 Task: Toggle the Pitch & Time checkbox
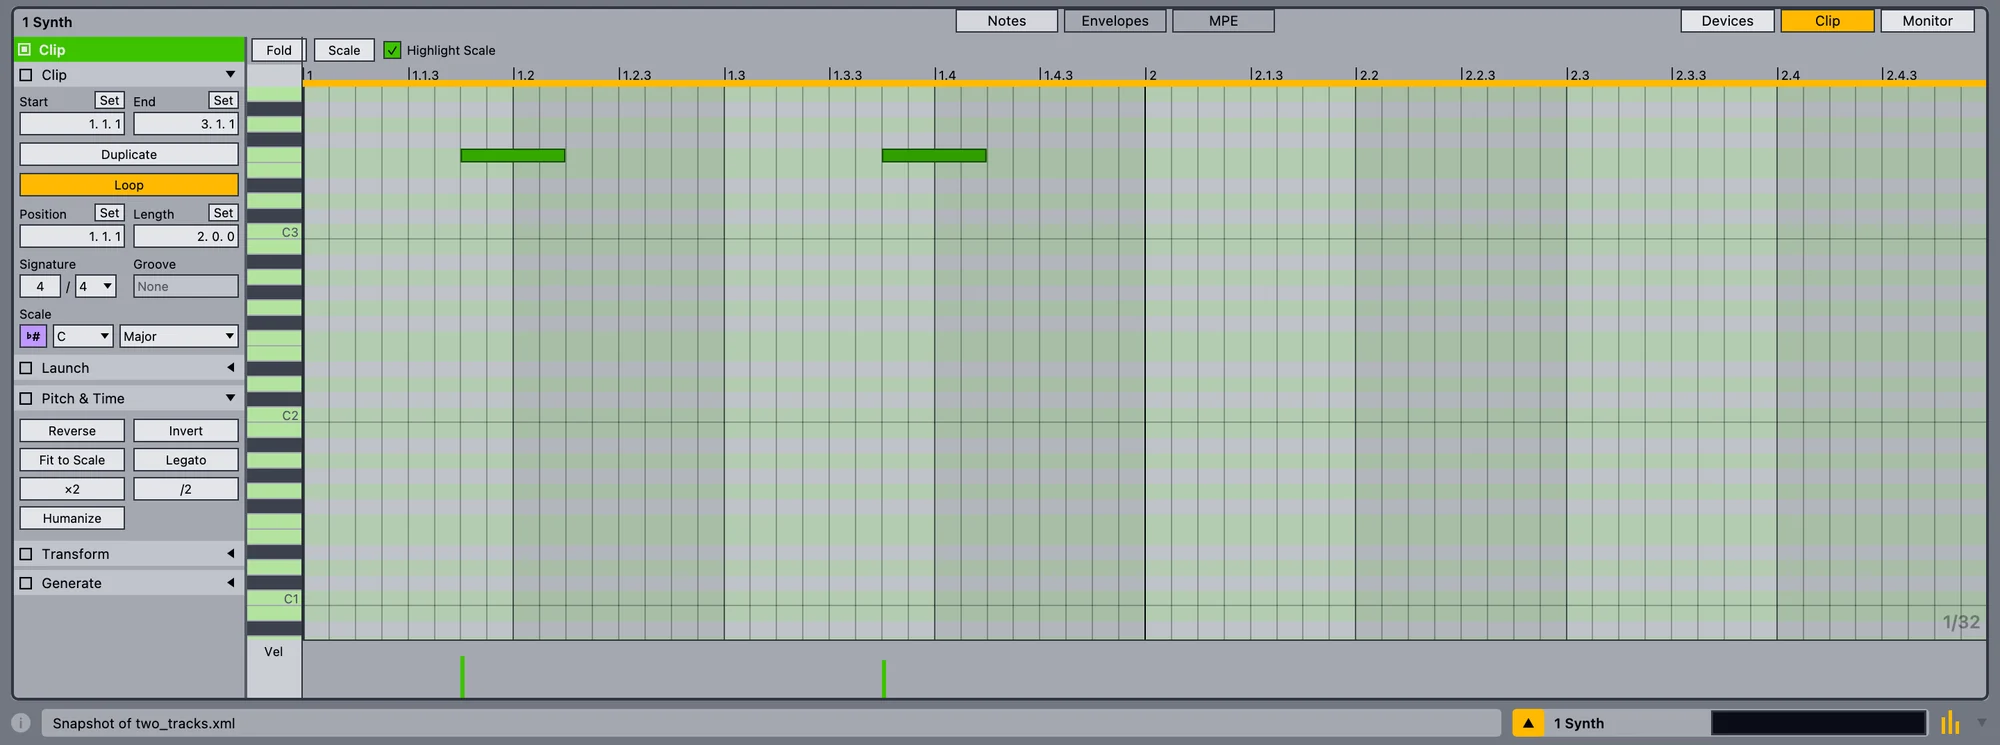click(x=26, y=398)
